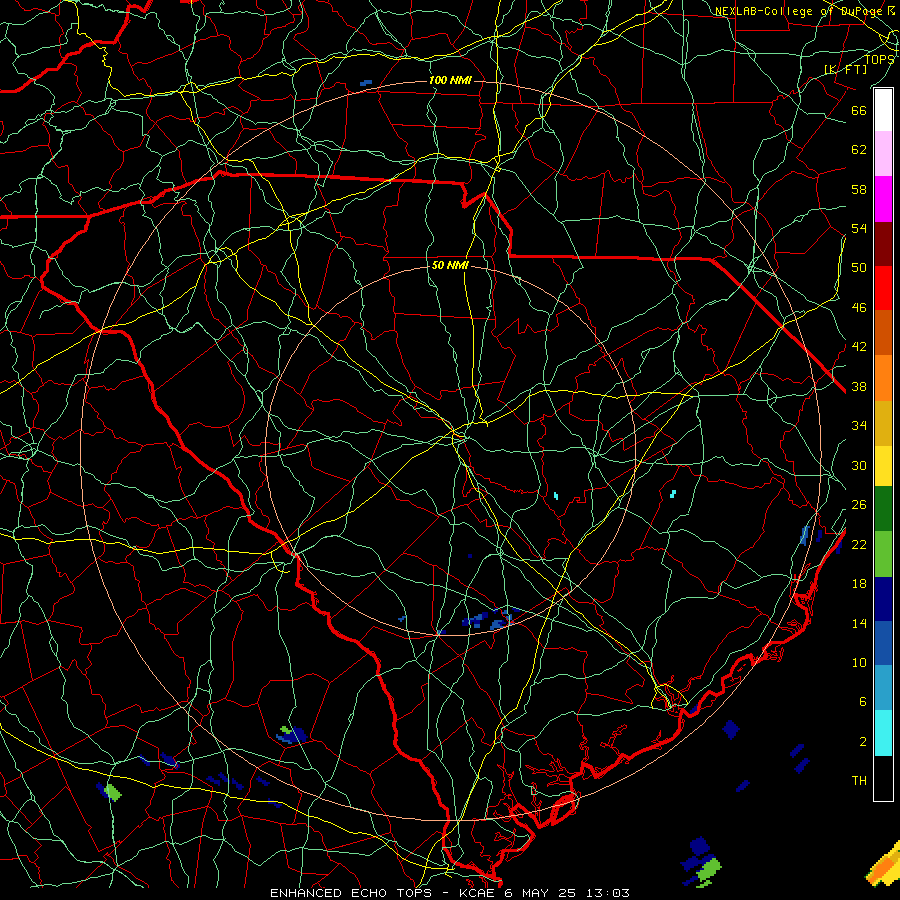
Task: Click the legend value "34"
Action: coord(859,425)
